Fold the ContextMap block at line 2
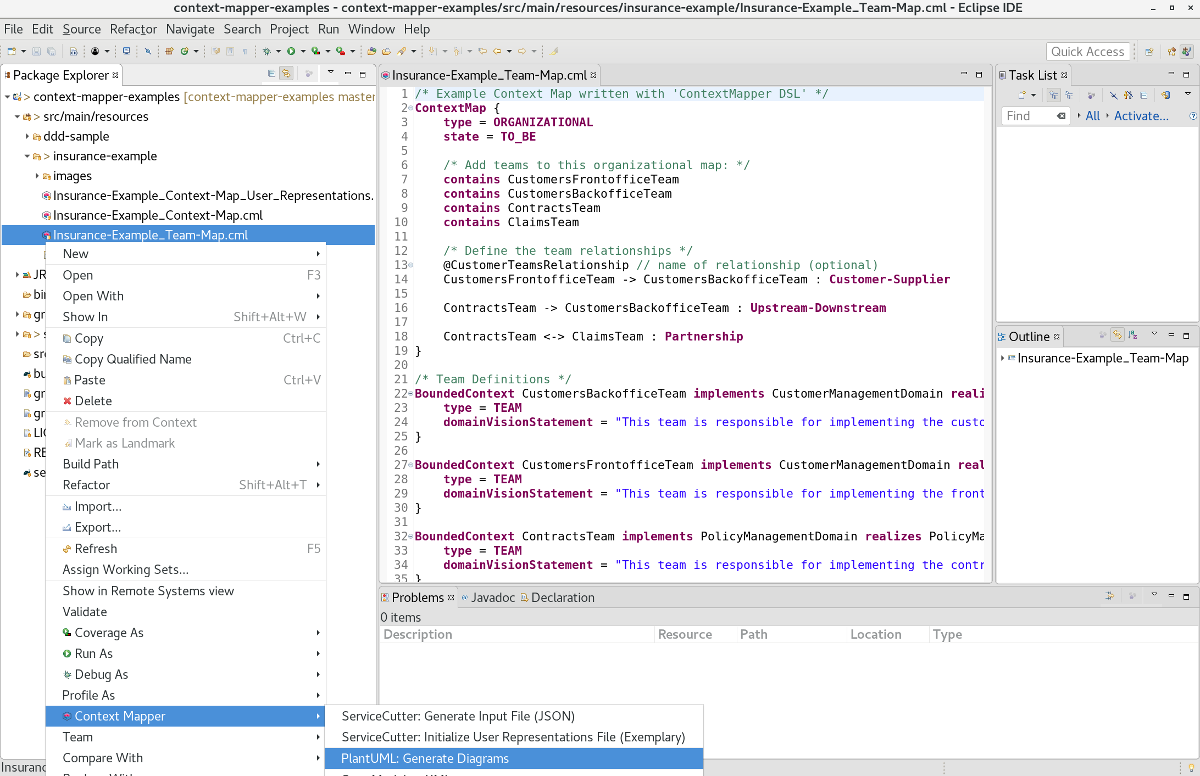Image resolution: width=1200 pixels, height=776 pixels. pyautogui.click(x=410, y=108)
